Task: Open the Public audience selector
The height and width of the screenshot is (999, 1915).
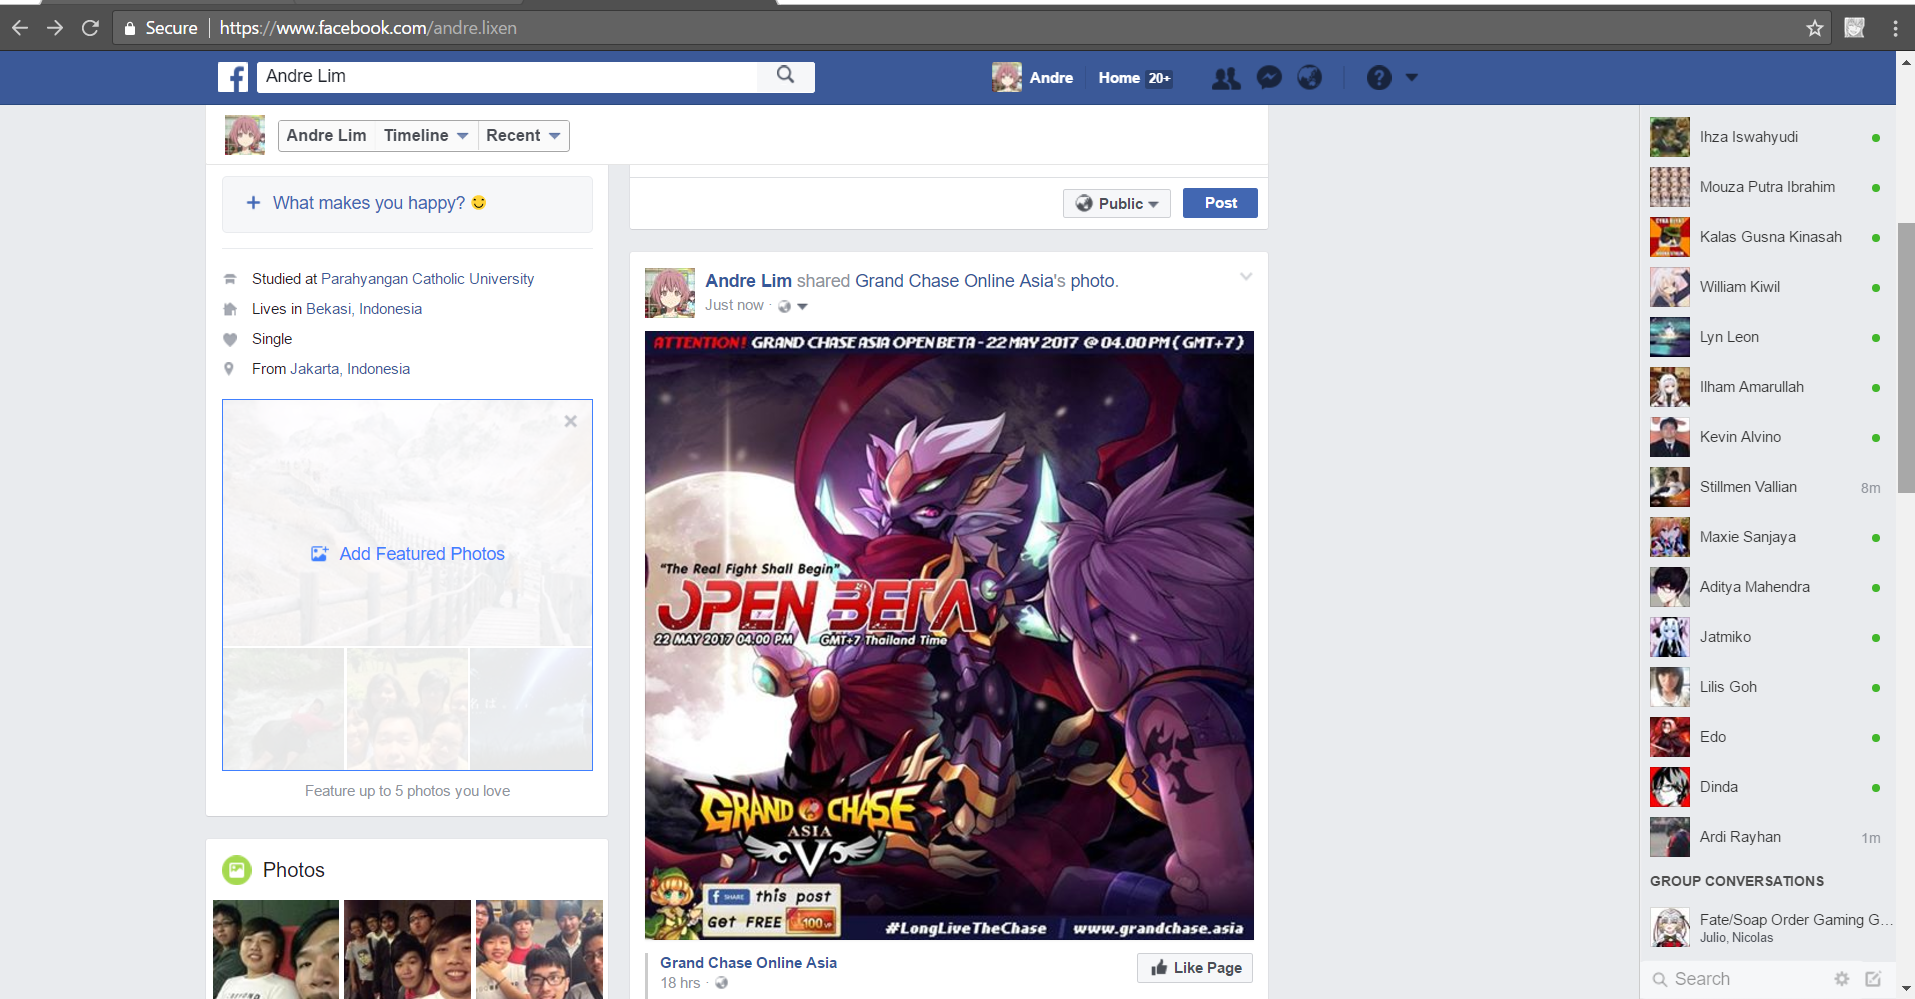Action: coord(1117,203)
